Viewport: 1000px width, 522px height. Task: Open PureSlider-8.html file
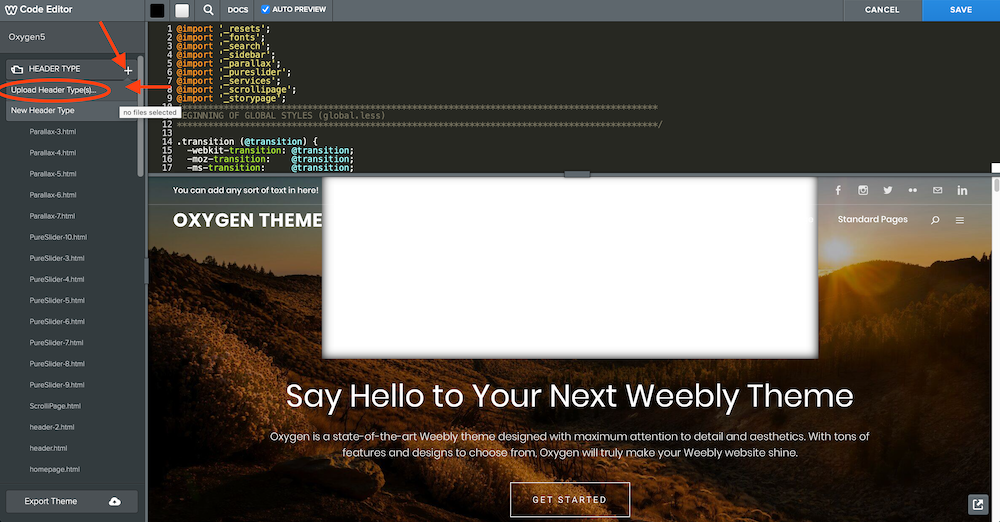coord(57,363)
